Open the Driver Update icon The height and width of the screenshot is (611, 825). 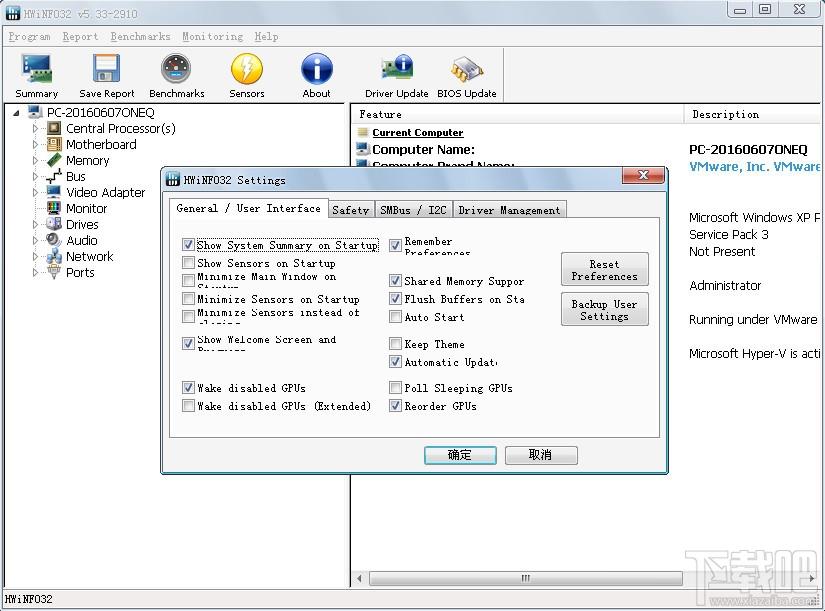pos(396,70)
